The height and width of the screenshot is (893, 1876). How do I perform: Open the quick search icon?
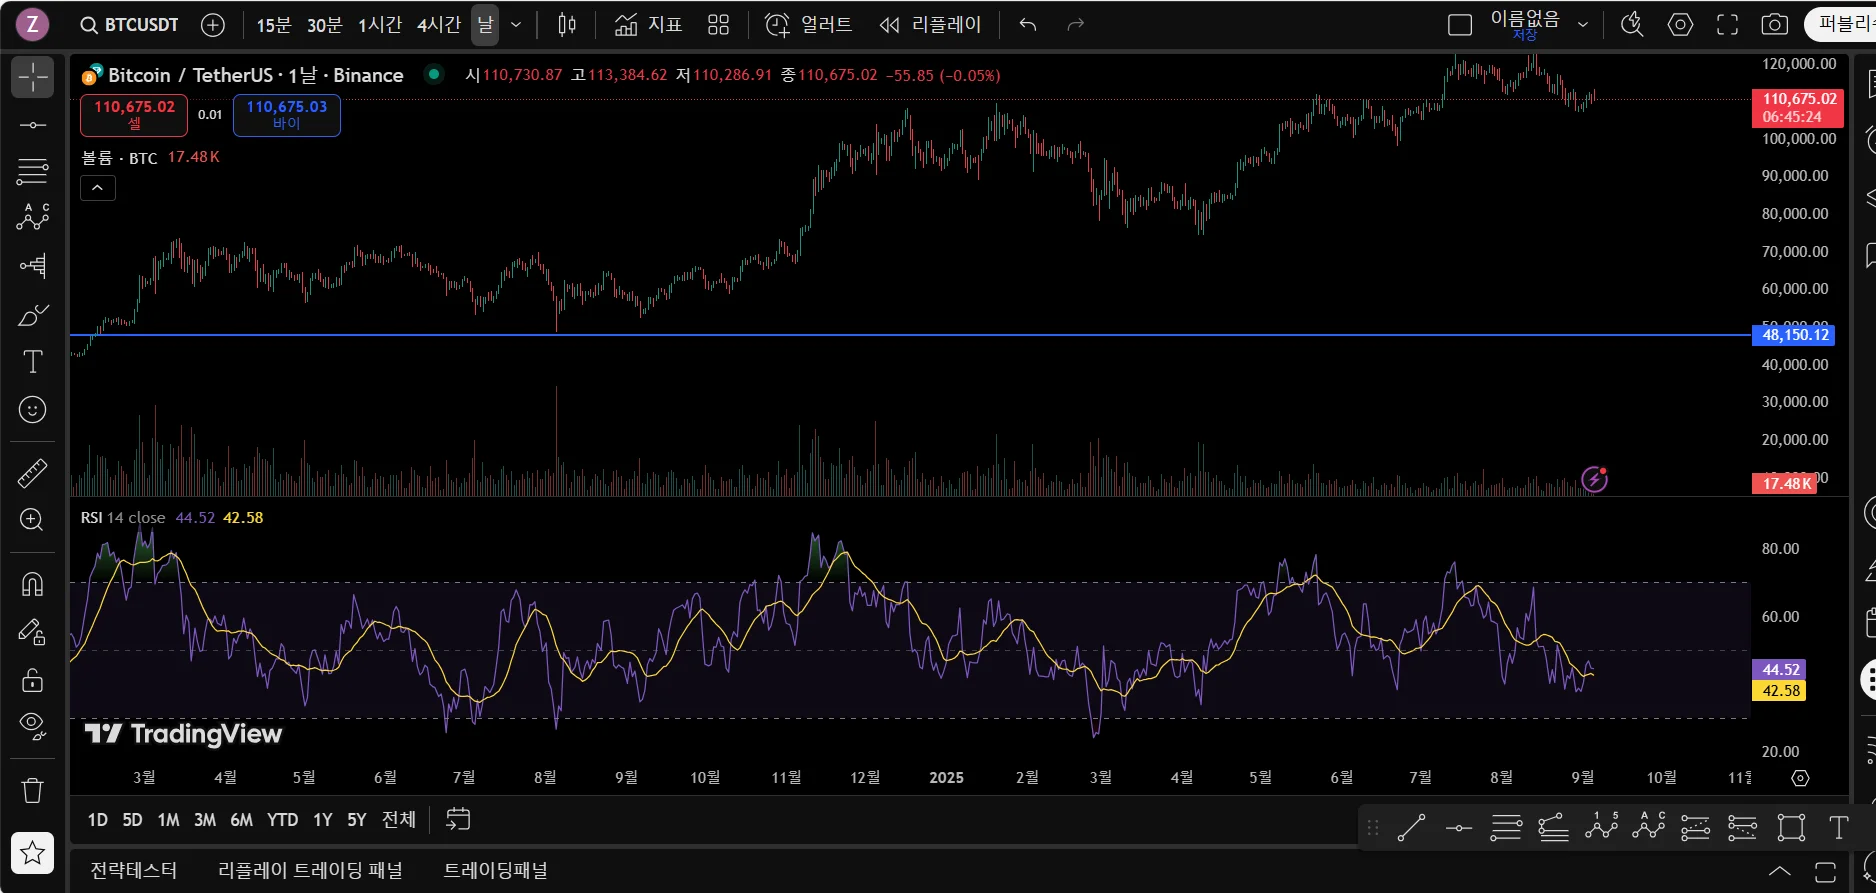click(x=1632, y=25)
